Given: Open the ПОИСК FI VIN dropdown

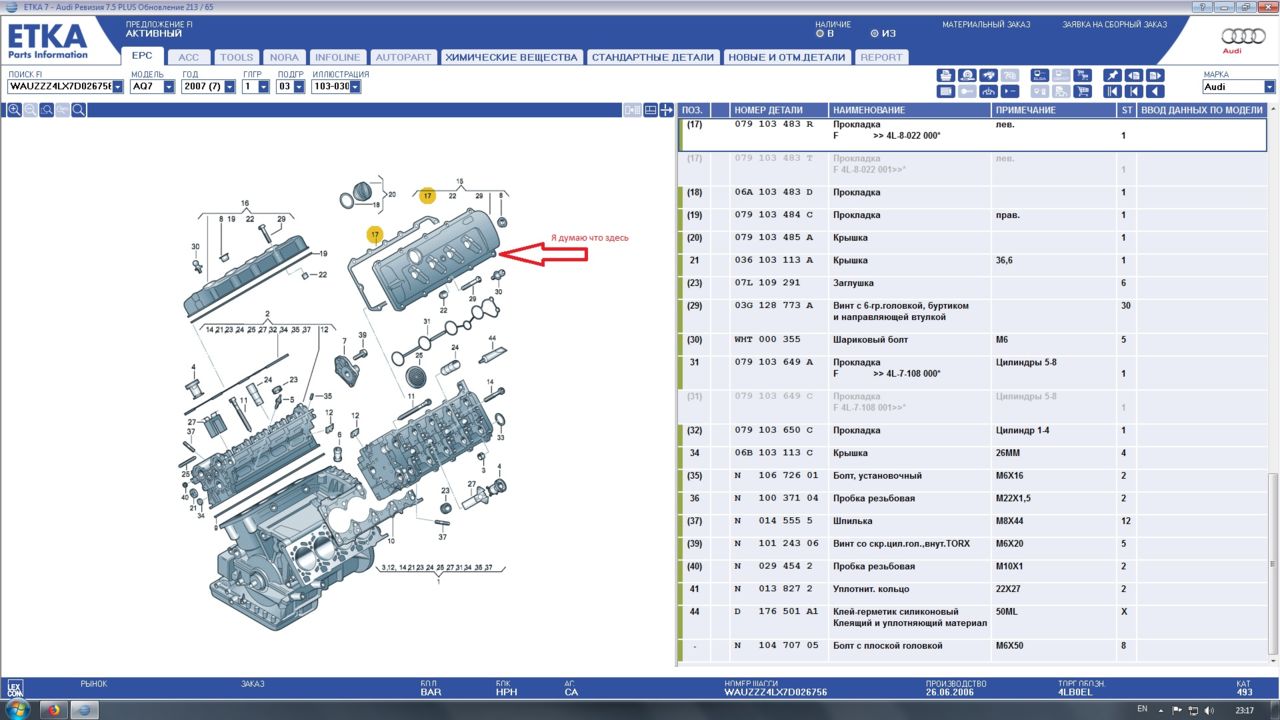Looking at the screenshot, I should 118,87.
